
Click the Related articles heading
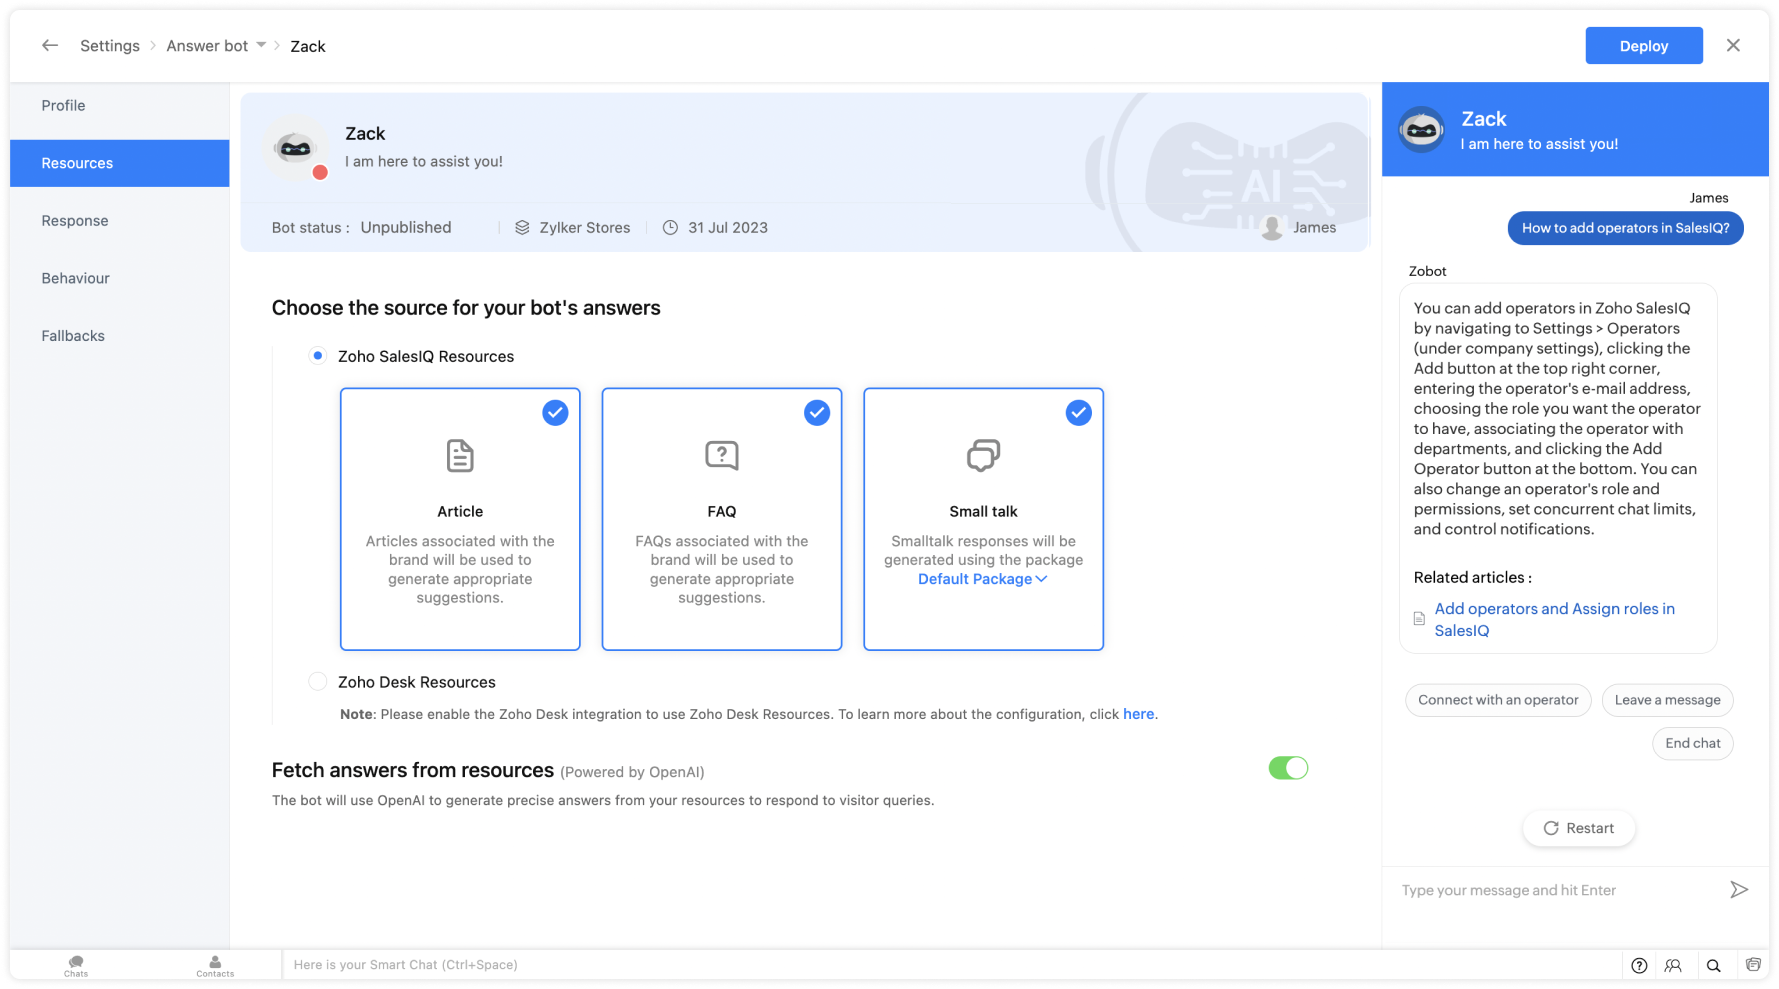point(1472,577)
